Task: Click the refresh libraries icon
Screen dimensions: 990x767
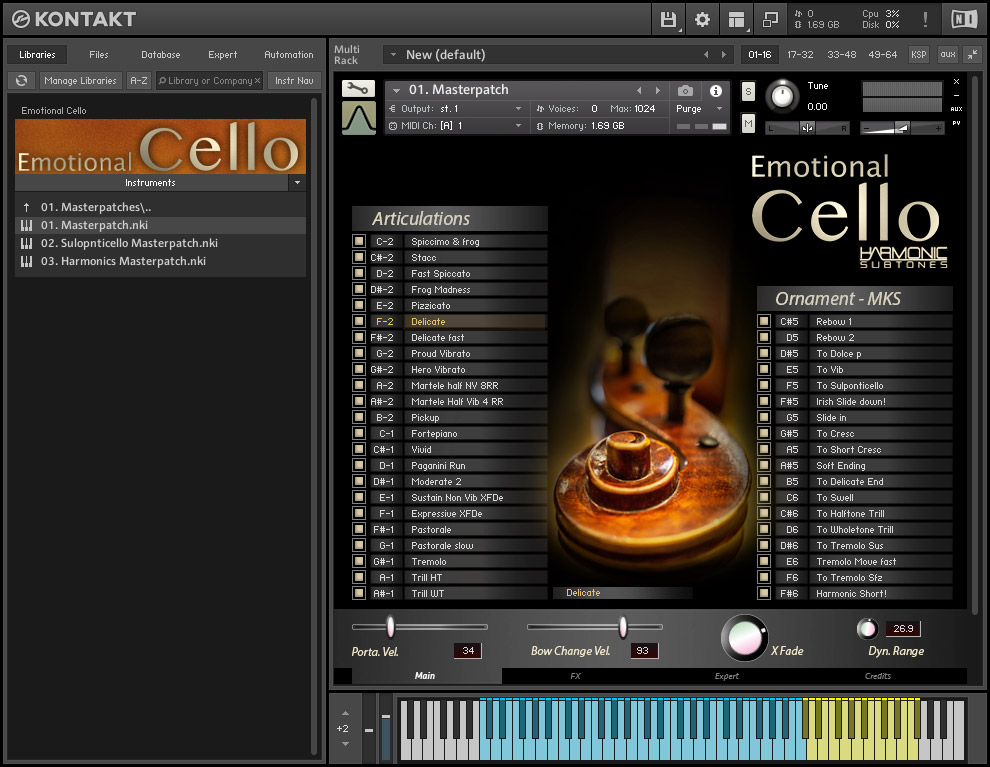Action: [x=21, y=81]
